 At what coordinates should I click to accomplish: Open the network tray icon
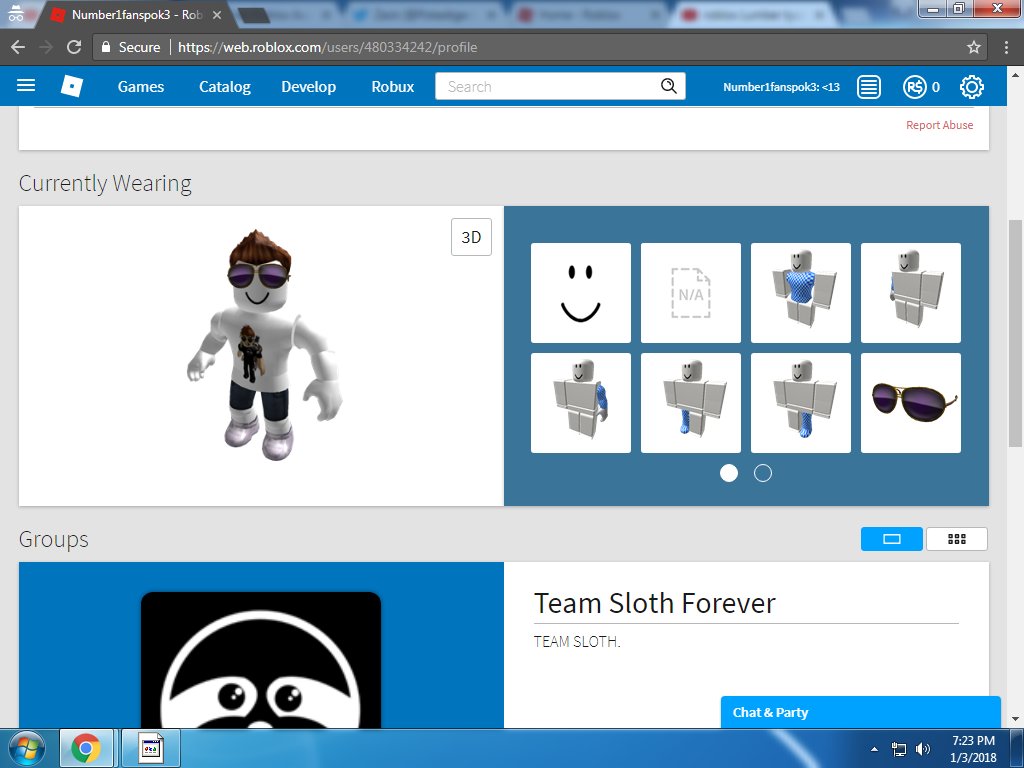899,749
